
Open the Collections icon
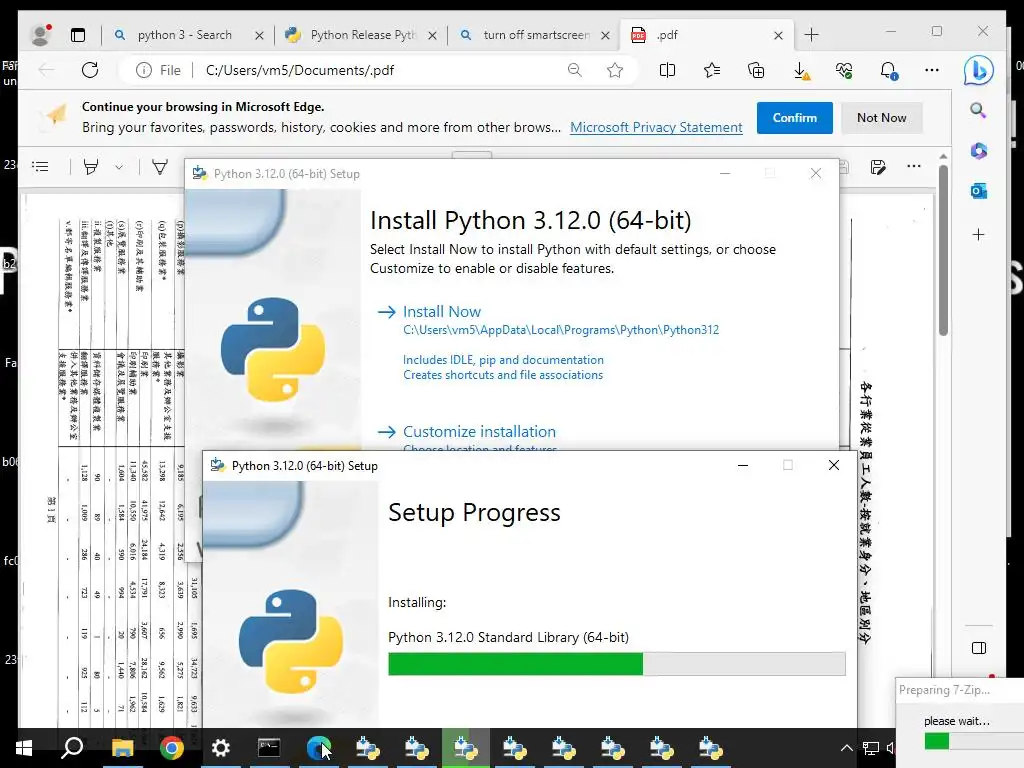pyautogui.click(x=756, y=70)
